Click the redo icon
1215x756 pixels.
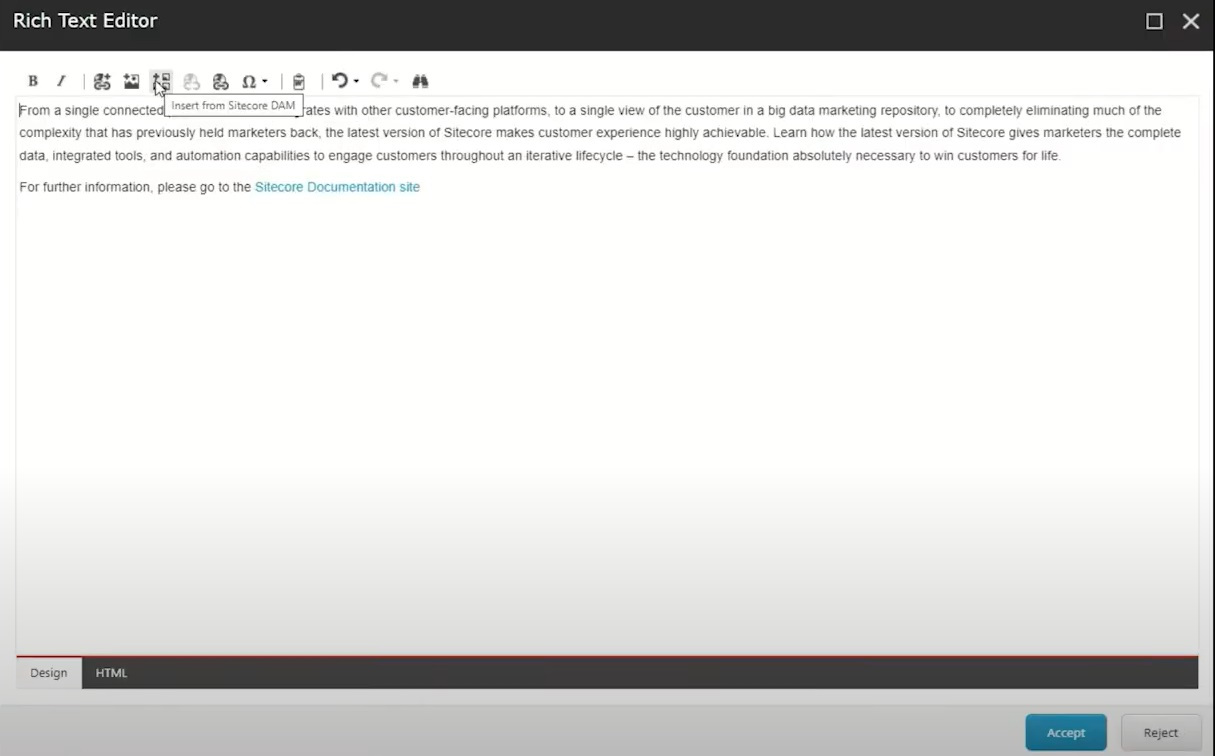coord(379,81)
